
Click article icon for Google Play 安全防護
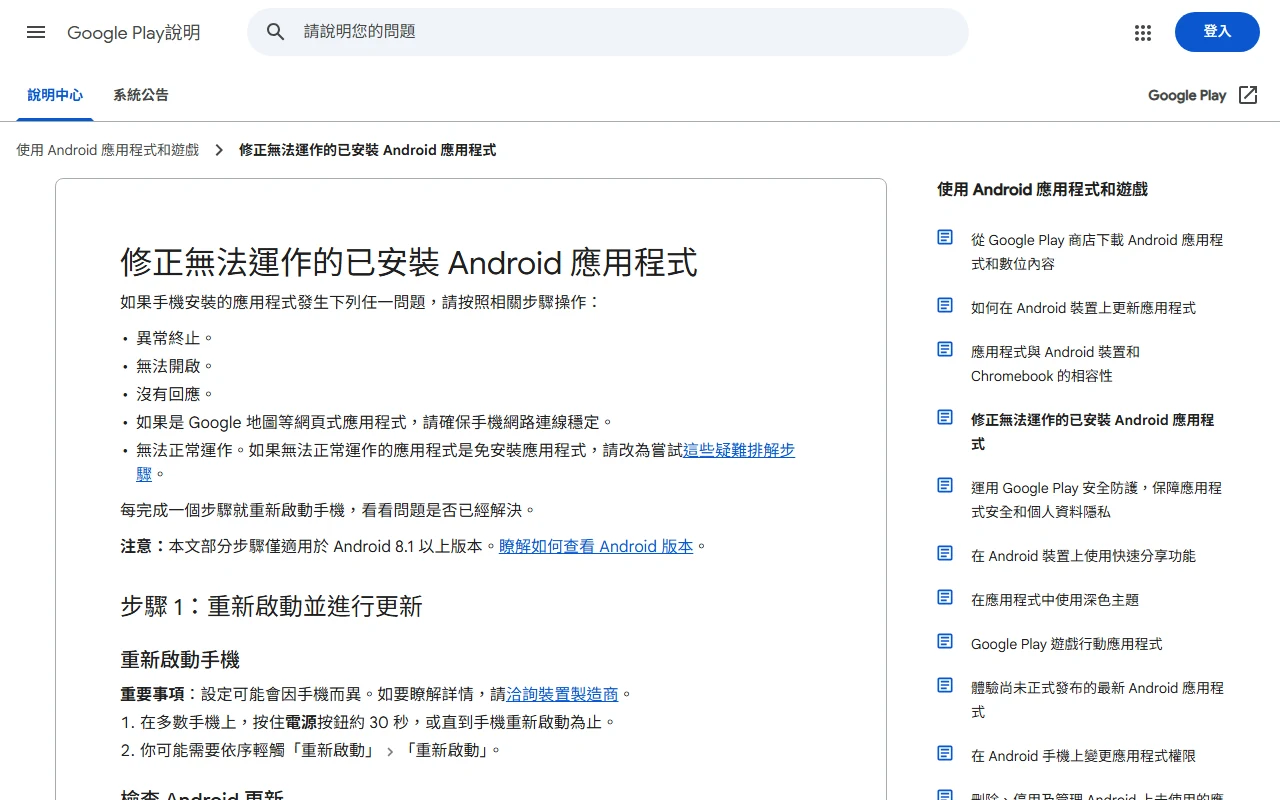(x=945, y=485)
